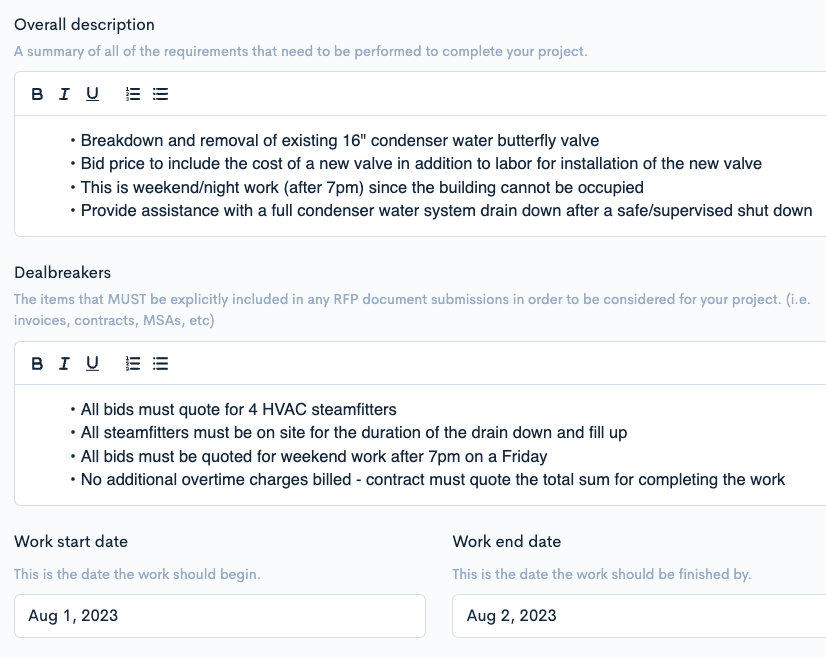This screenshot has width=826, height=657.
Task: Insert numbered list in Dealbreakers editor
Action: (x=133, y=364)
